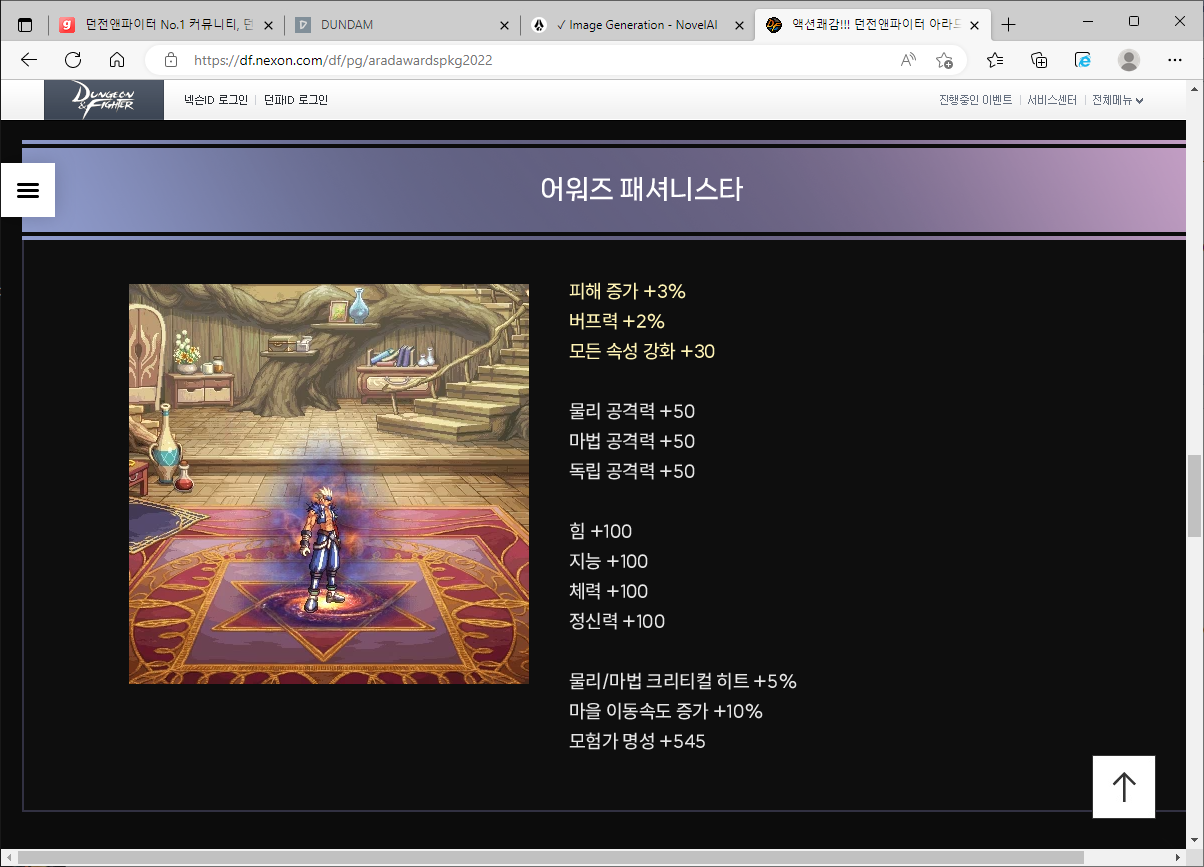The width and height of the screenshot is (1204, 867).
Task: Switch to the DUNDAM tab
Action: [x=400, y=25]
